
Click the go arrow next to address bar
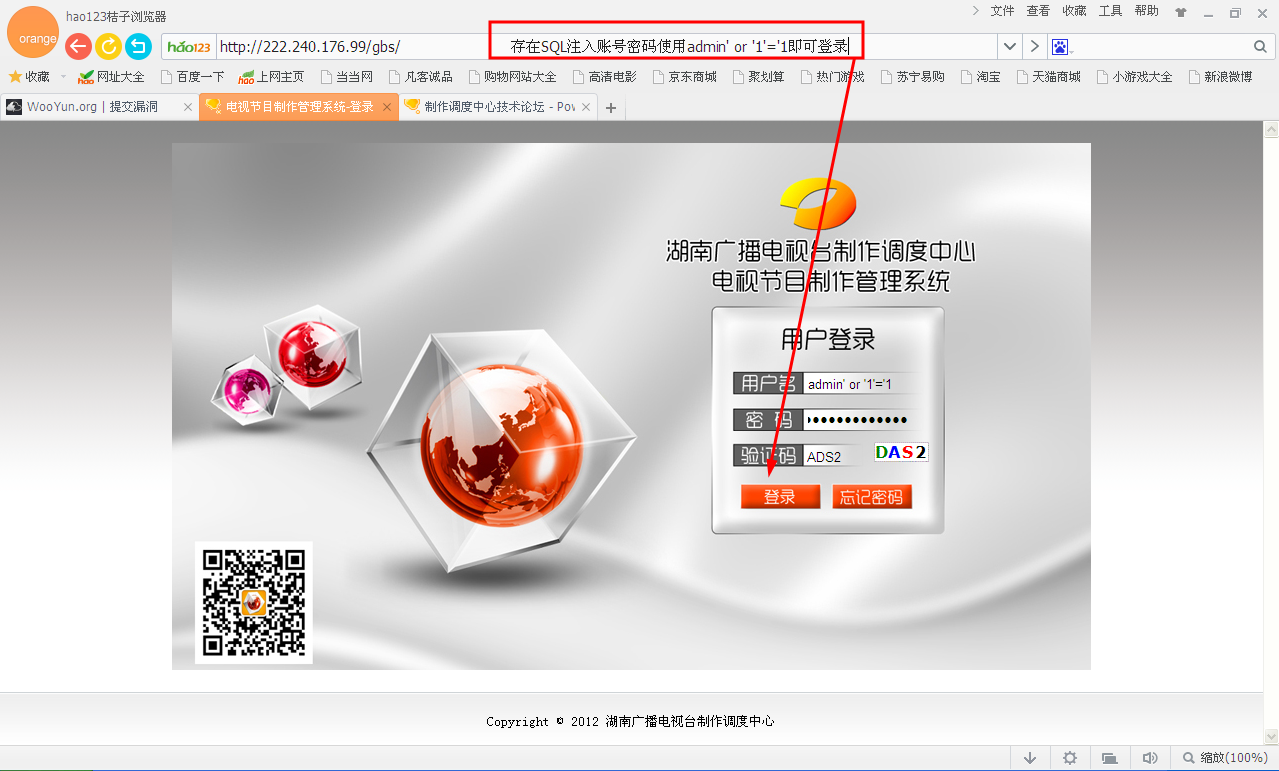tap(1034, 46)
